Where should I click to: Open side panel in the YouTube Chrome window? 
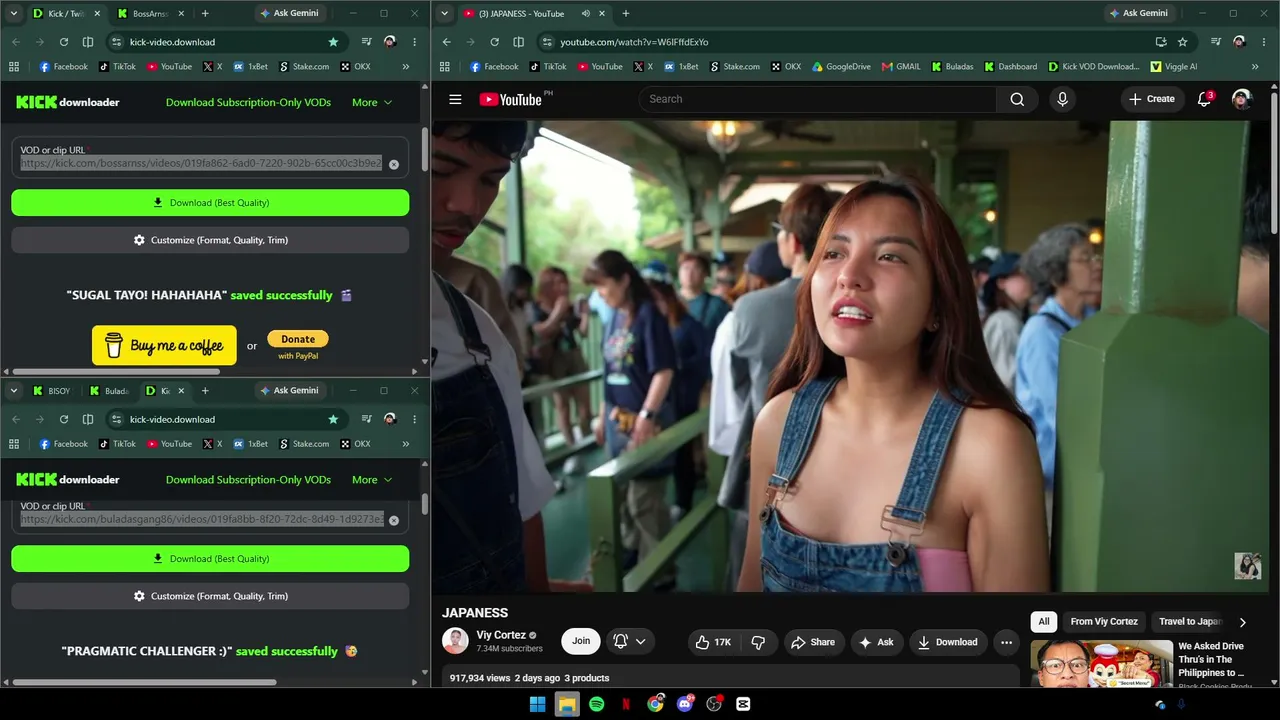point(518,42)
